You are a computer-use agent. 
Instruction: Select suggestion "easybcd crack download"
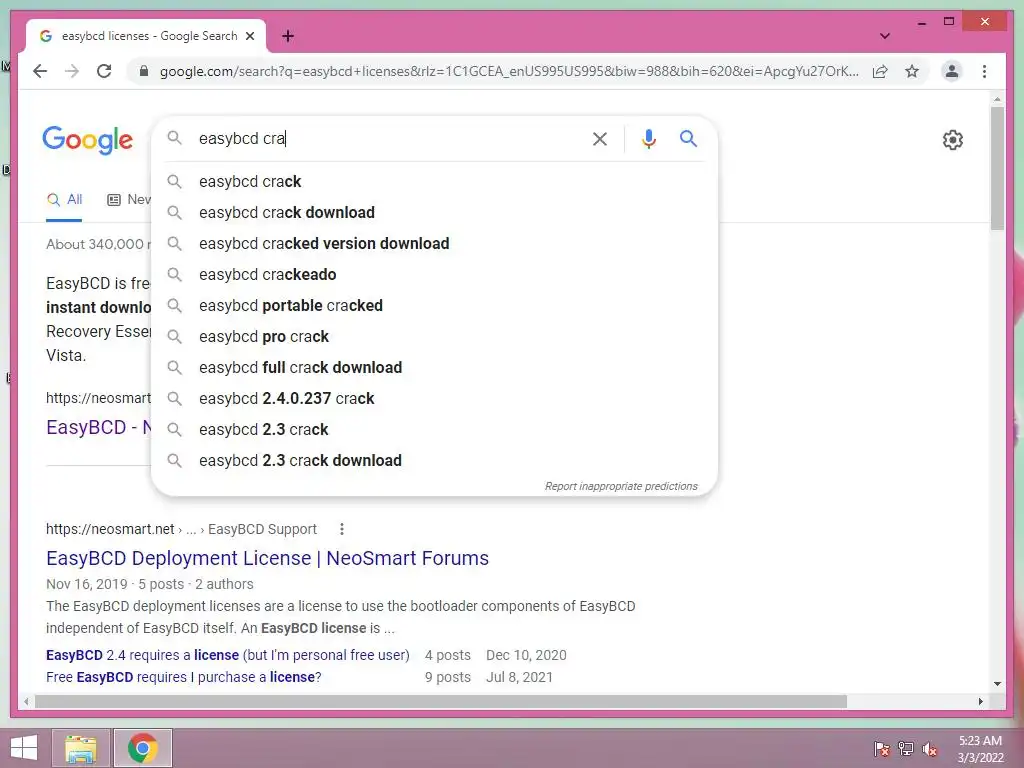[x=434, y=212]
